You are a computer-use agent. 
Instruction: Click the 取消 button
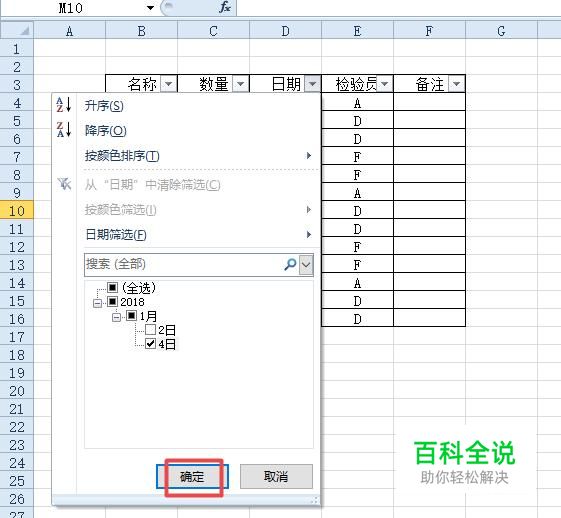point(276,477)
